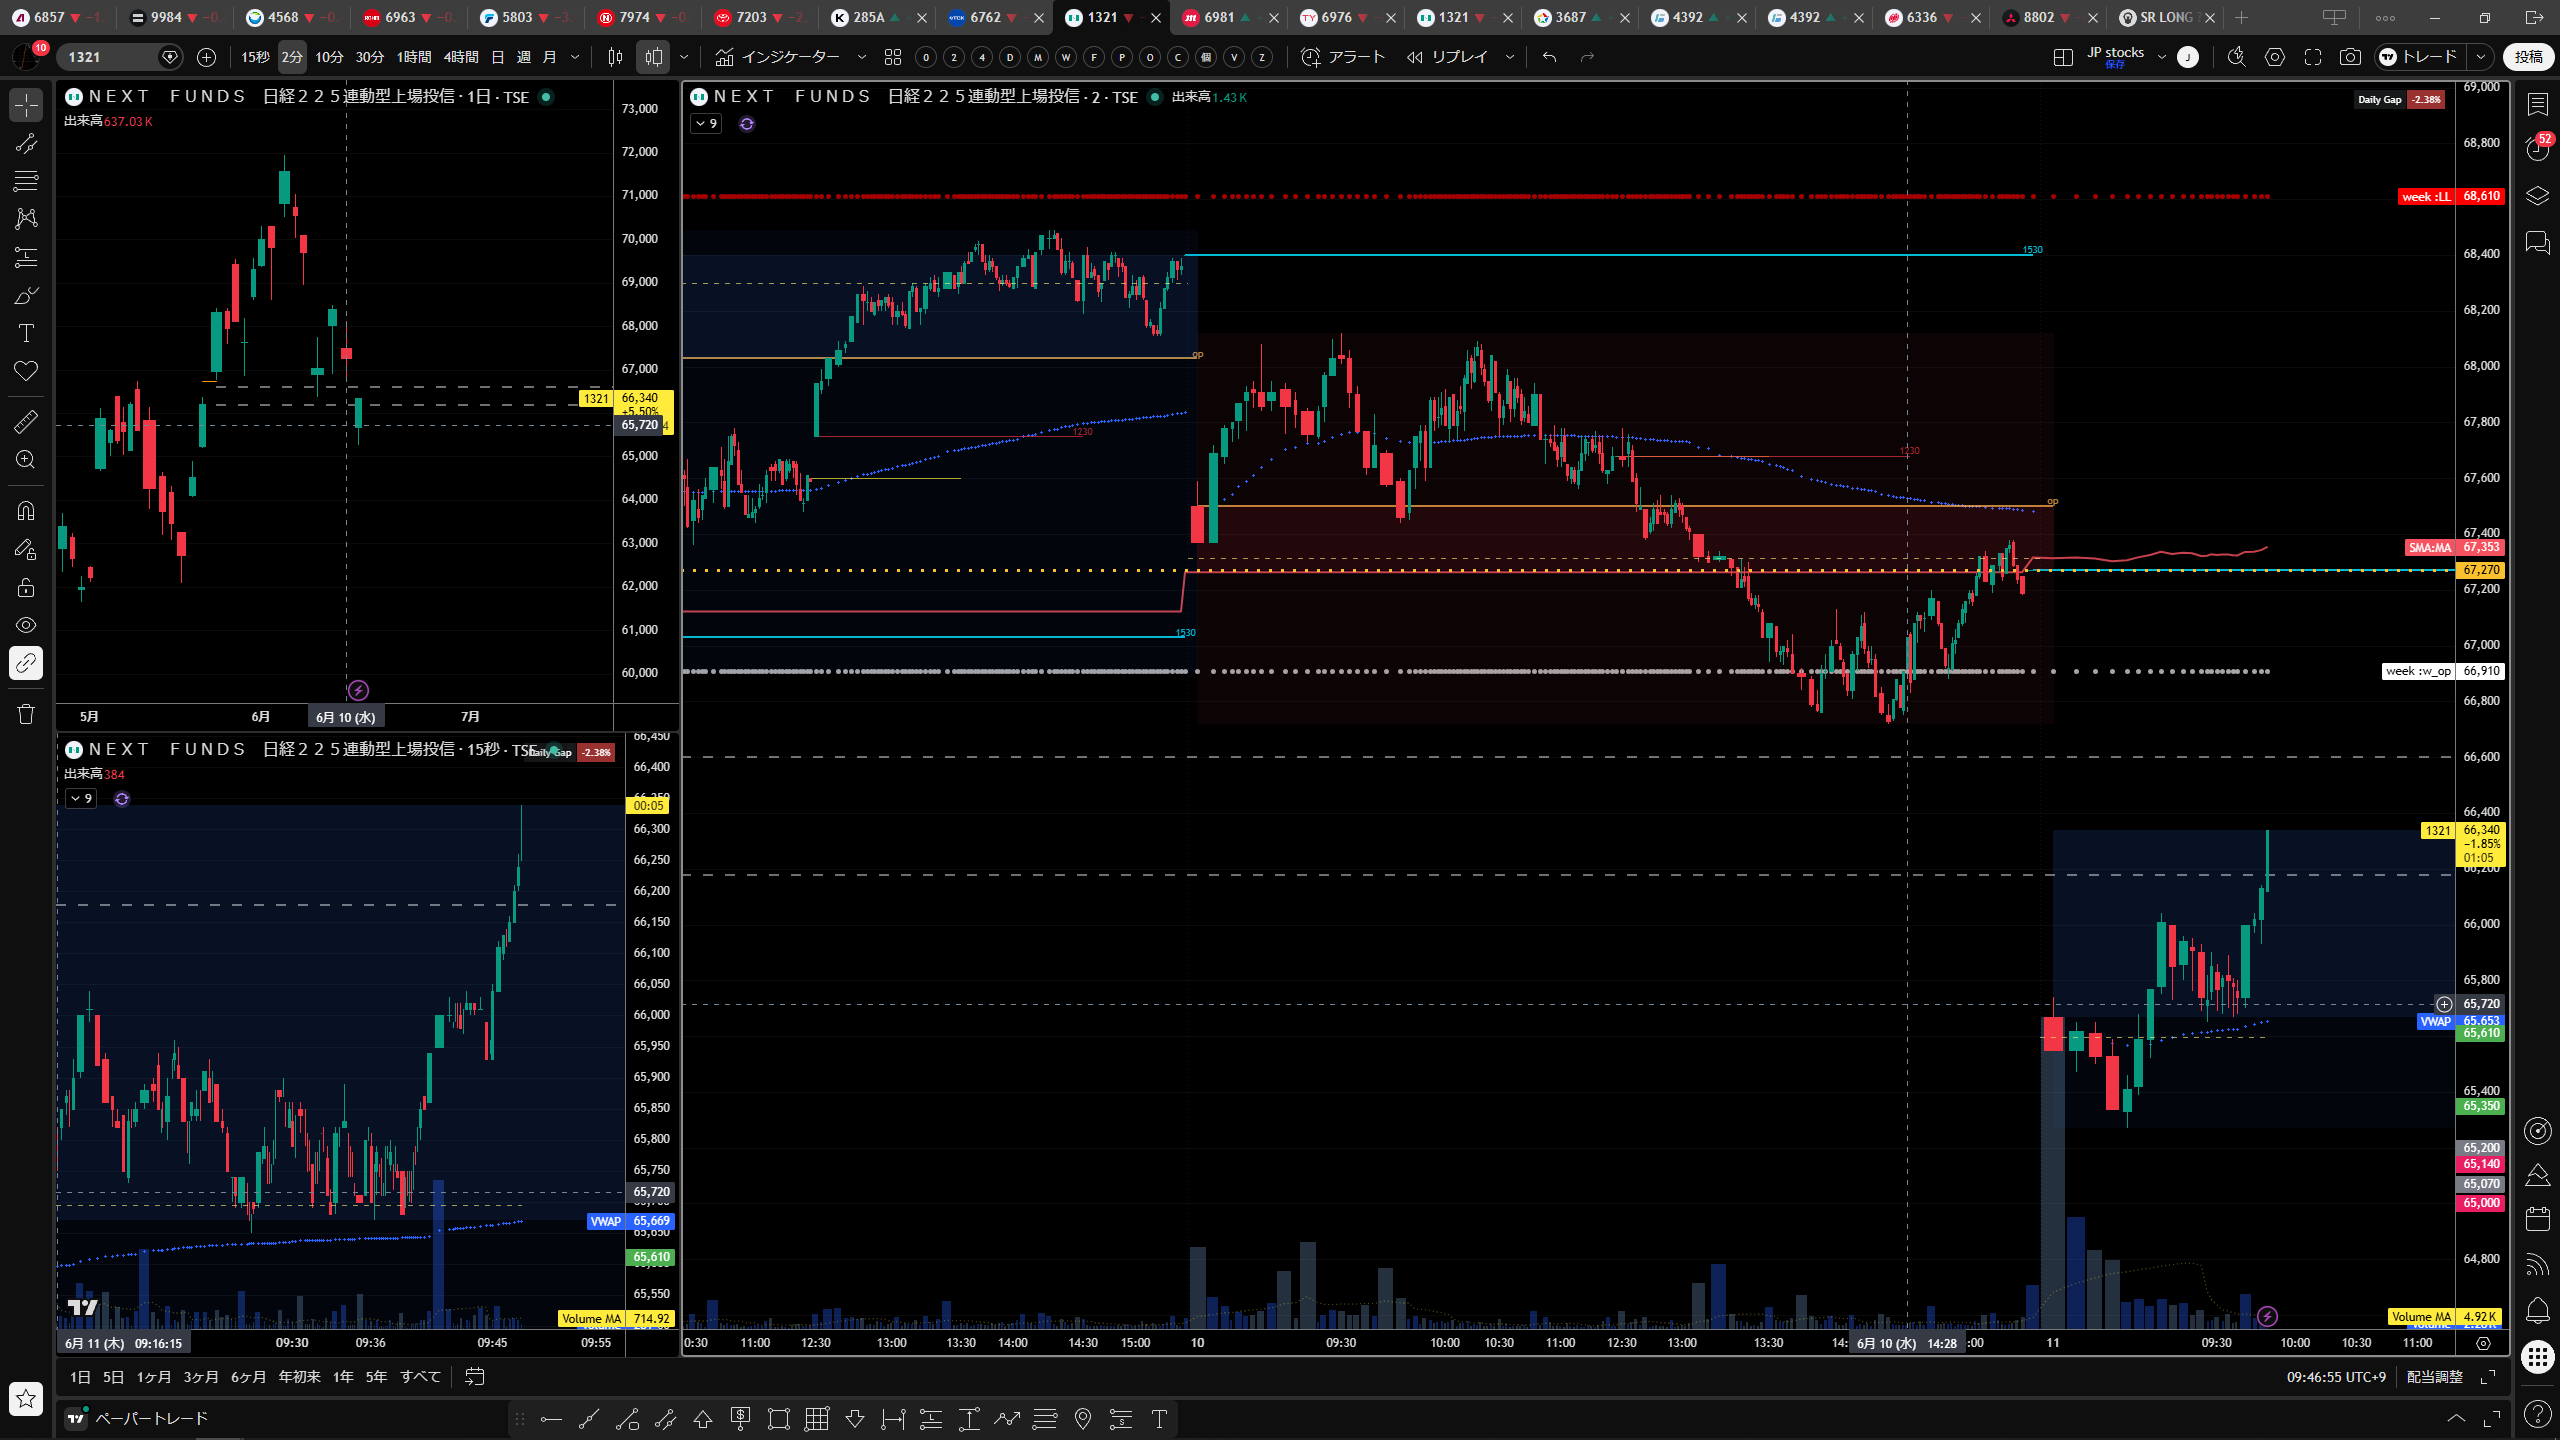This screenshot has width=2560, height=1440.
Task: Select the 3ヶ月 date range
Action: [200, 1377]
